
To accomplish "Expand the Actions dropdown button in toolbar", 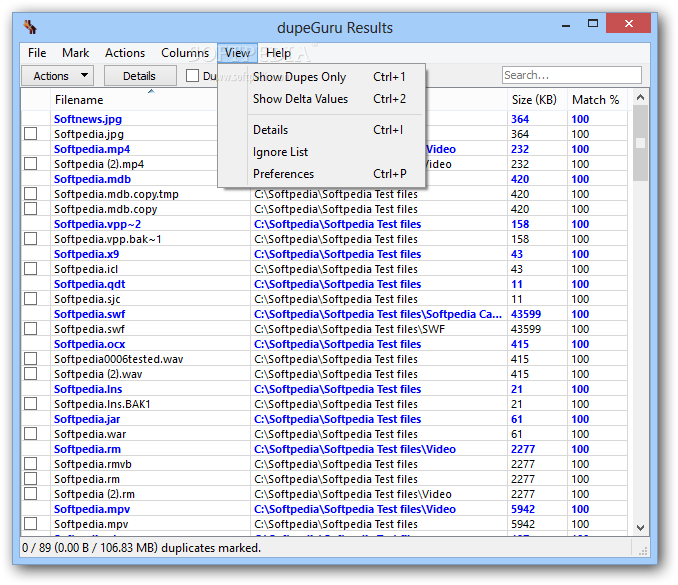I will (57, 76).
